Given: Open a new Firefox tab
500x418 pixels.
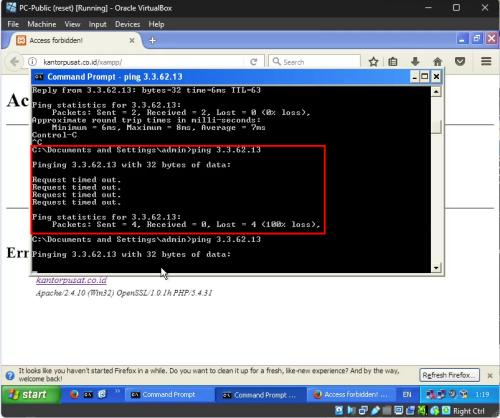Looking at the screenshot, I should pyautogui.click(x=153, y=40).
